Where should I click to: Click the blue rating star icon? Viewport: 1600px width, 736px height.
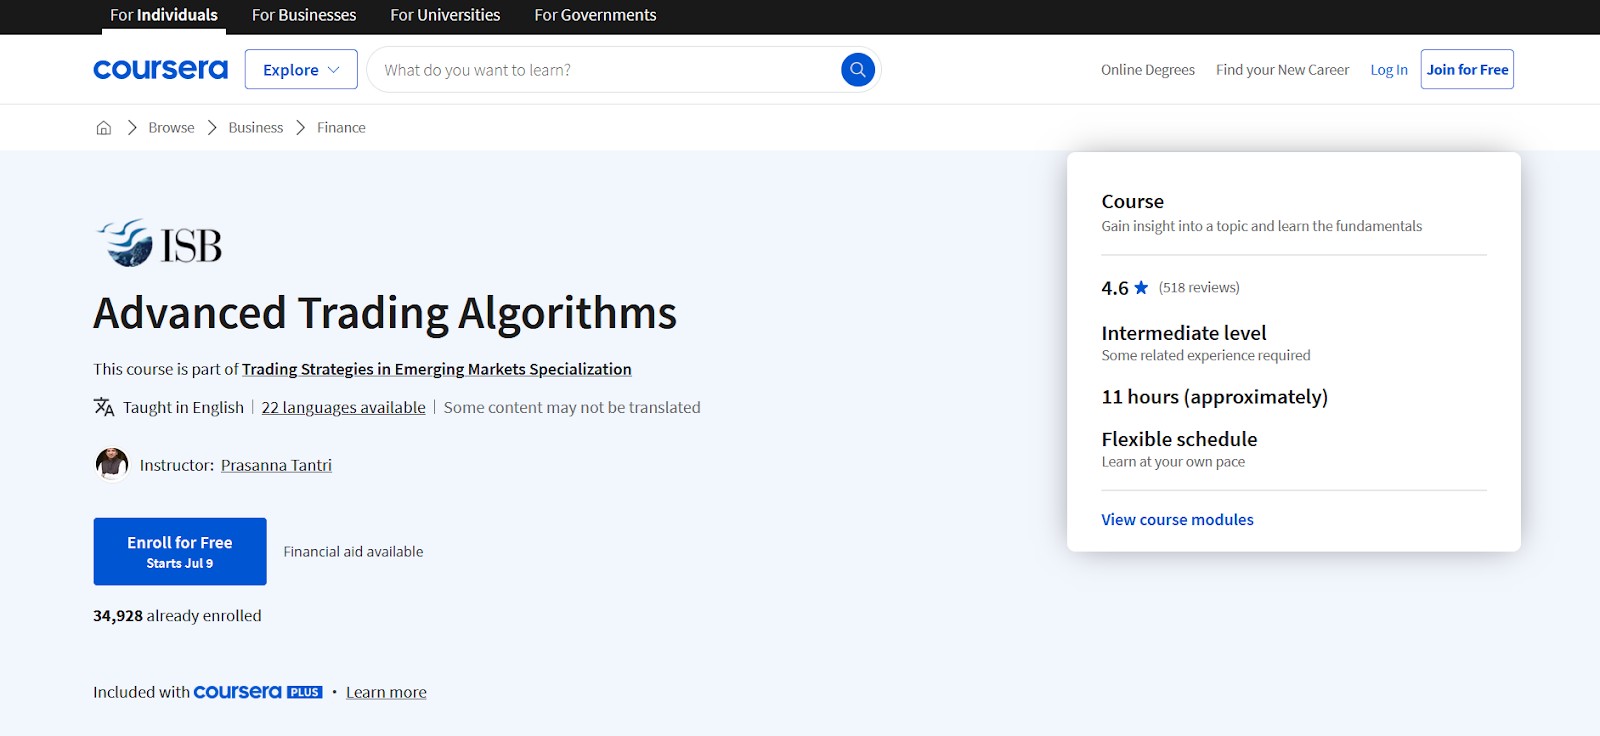tap(1141, 288)
